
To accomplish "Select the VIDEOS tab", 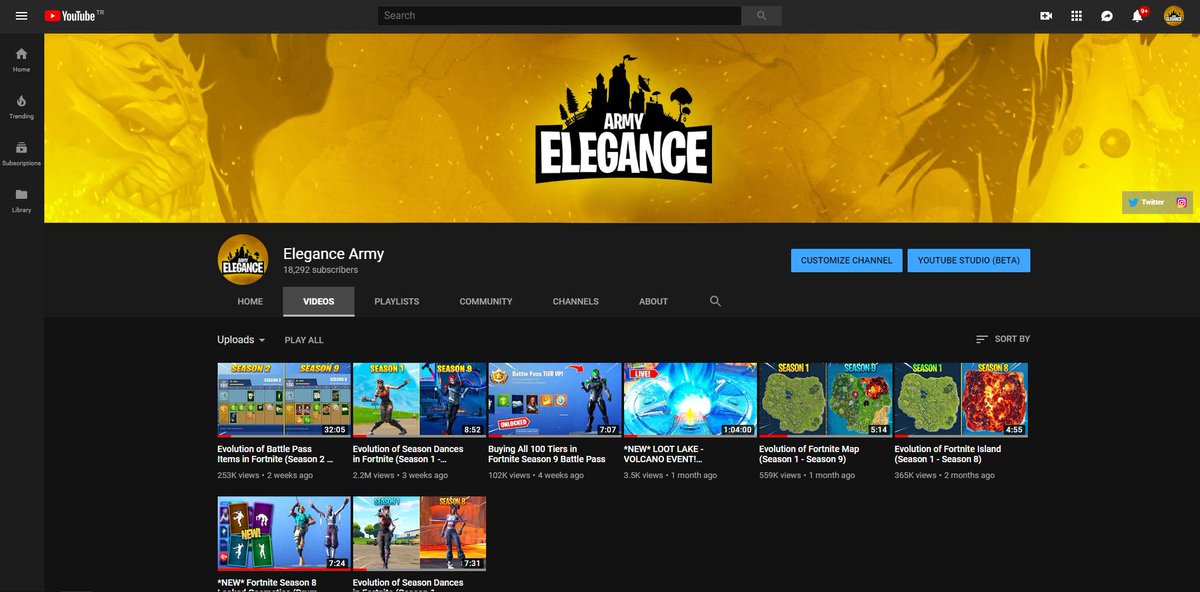I will pos(319,301).
